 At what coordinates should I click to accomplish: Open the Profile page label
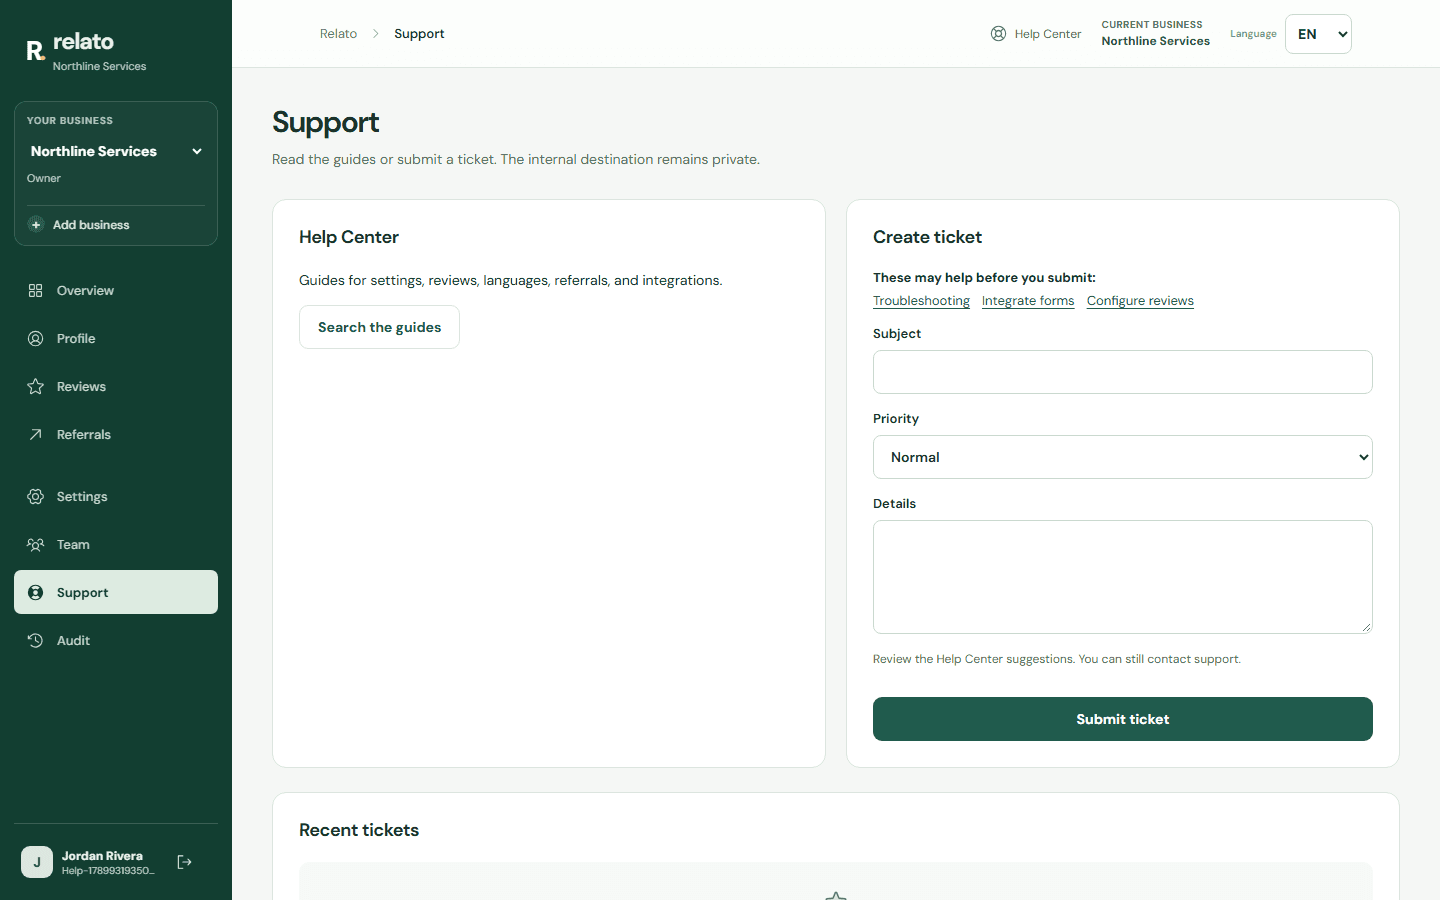click(x=76, y=339)
